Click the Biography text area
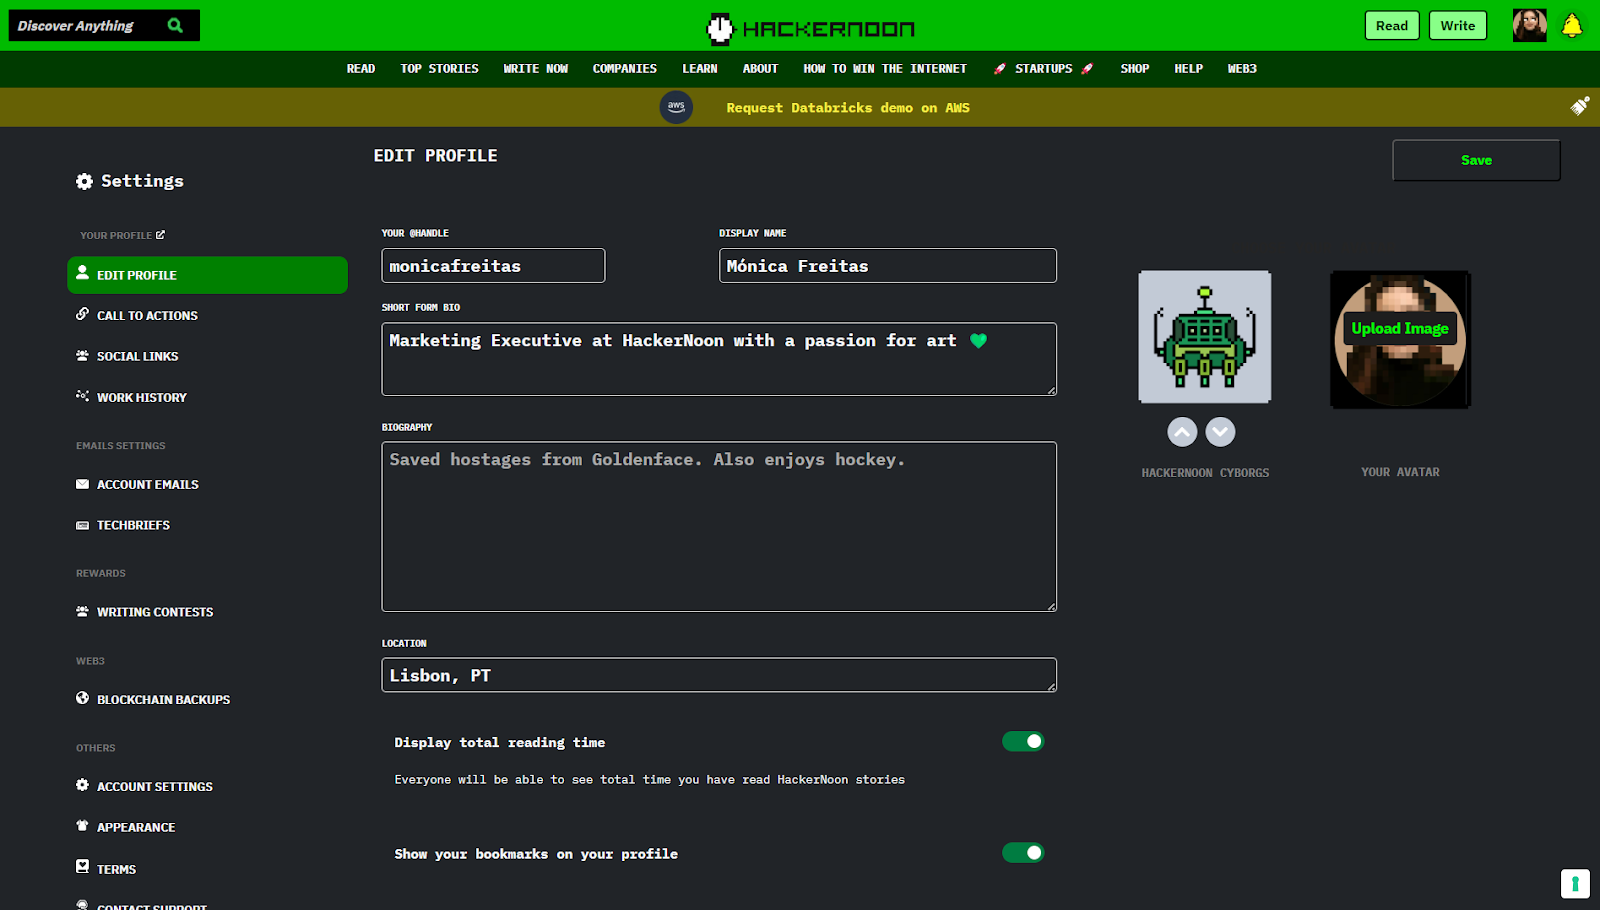This screenshot has width=1600, height=910. tap(719, 527)
